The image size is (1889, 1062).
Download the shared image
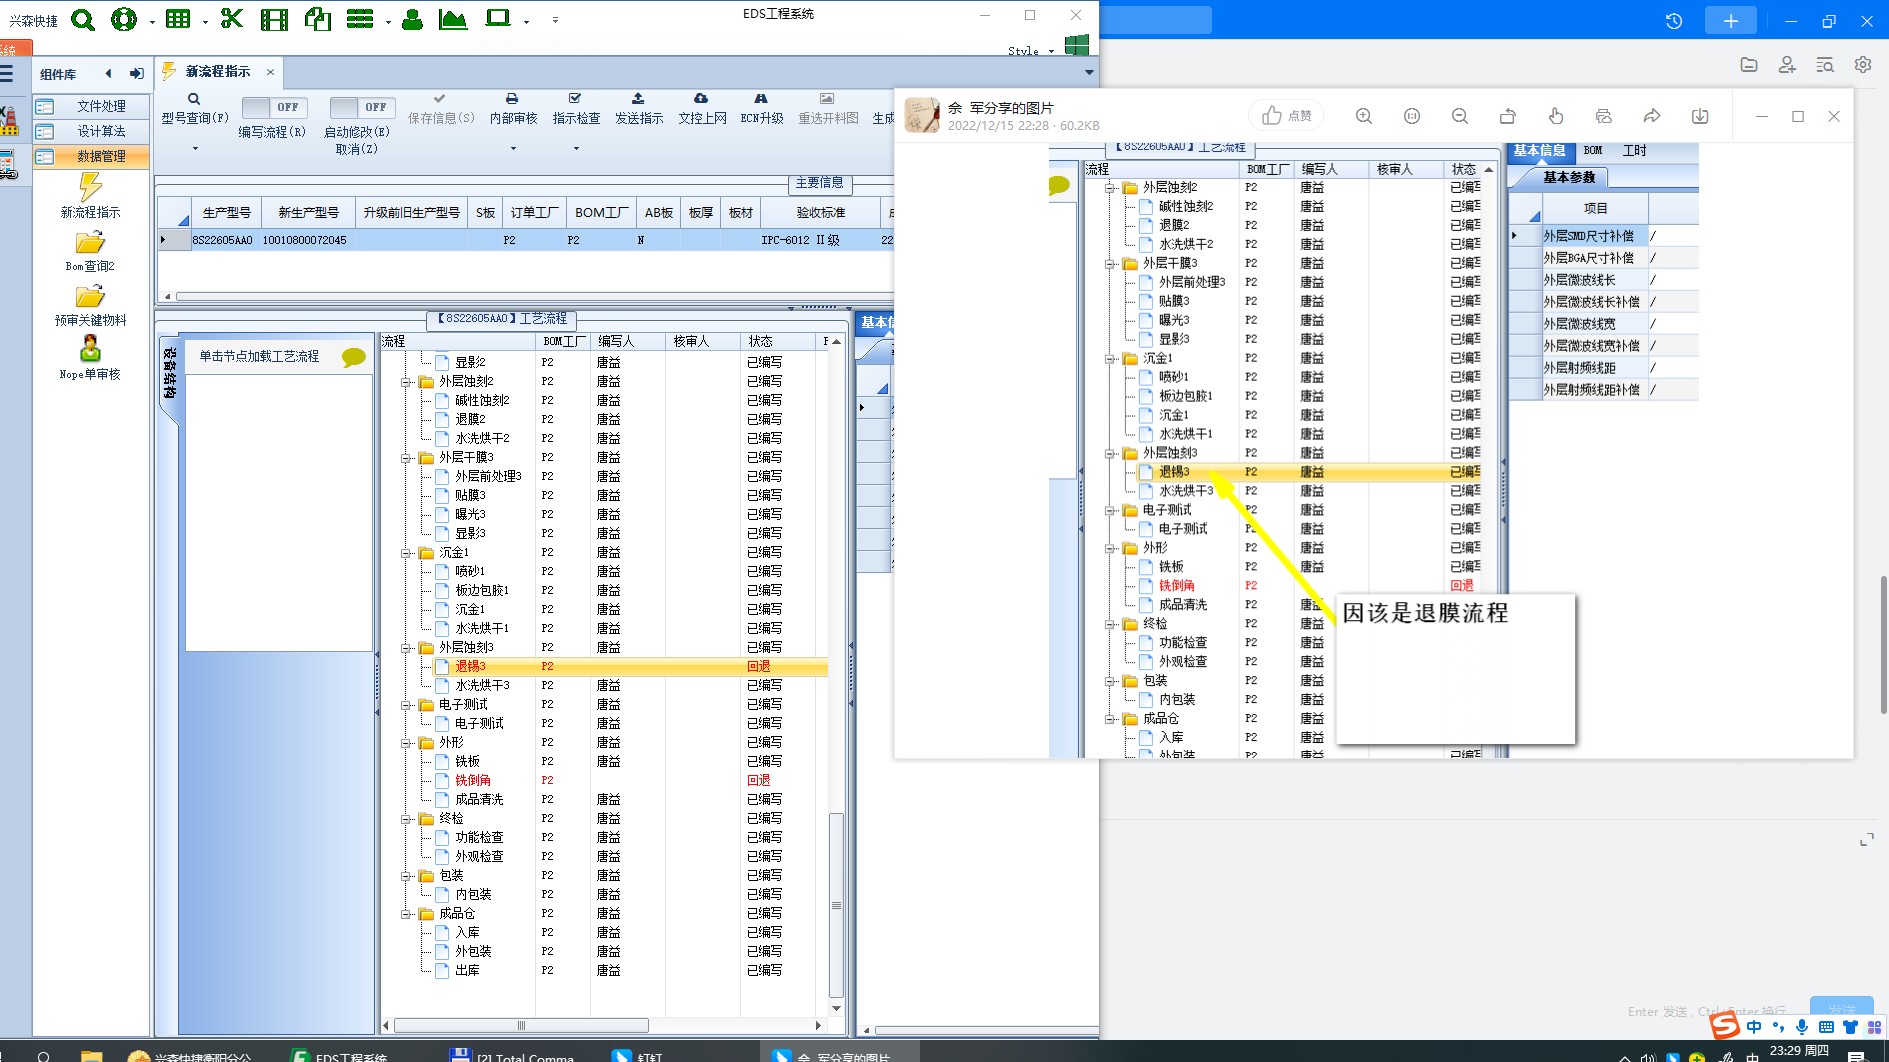[1700, 116]
